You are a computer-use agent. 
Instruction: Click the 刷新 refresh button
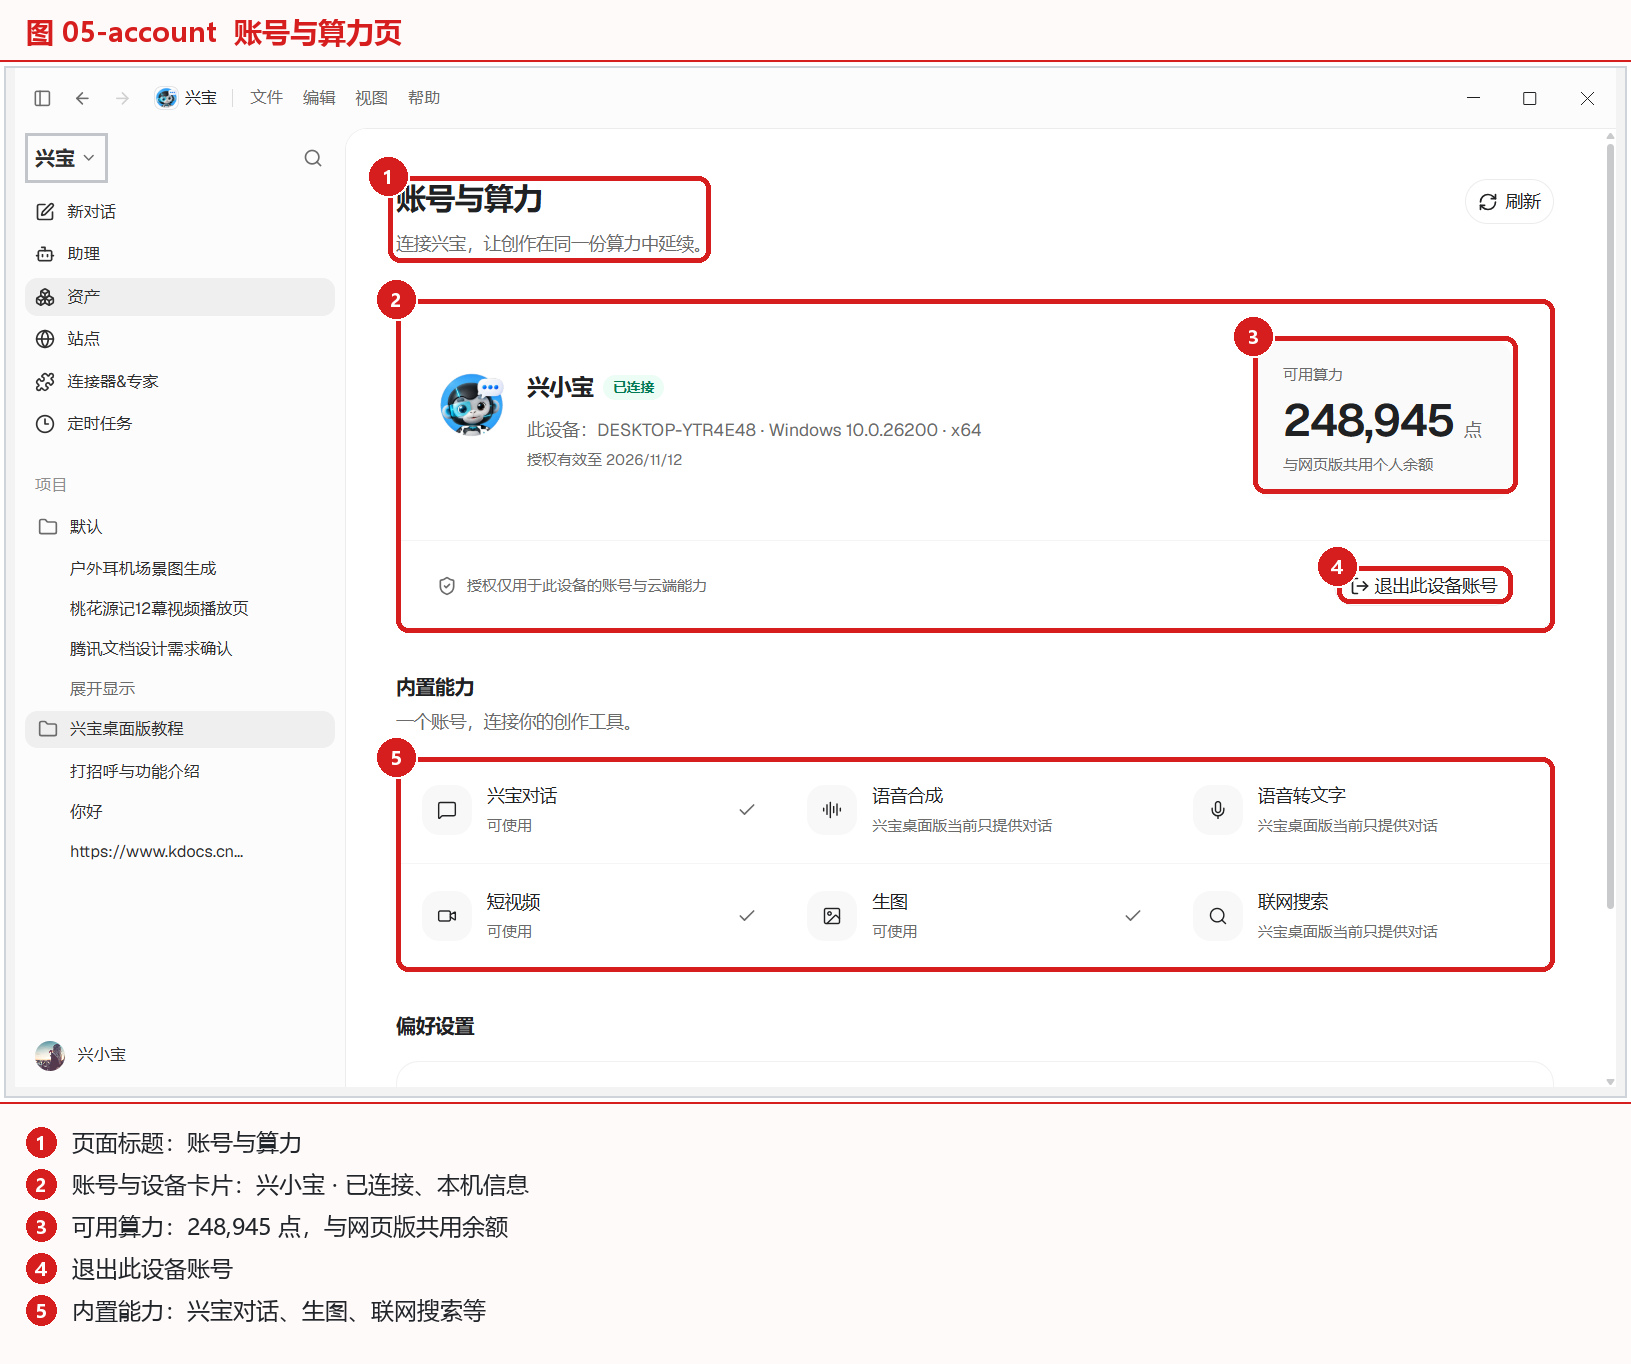(1509, 202)
